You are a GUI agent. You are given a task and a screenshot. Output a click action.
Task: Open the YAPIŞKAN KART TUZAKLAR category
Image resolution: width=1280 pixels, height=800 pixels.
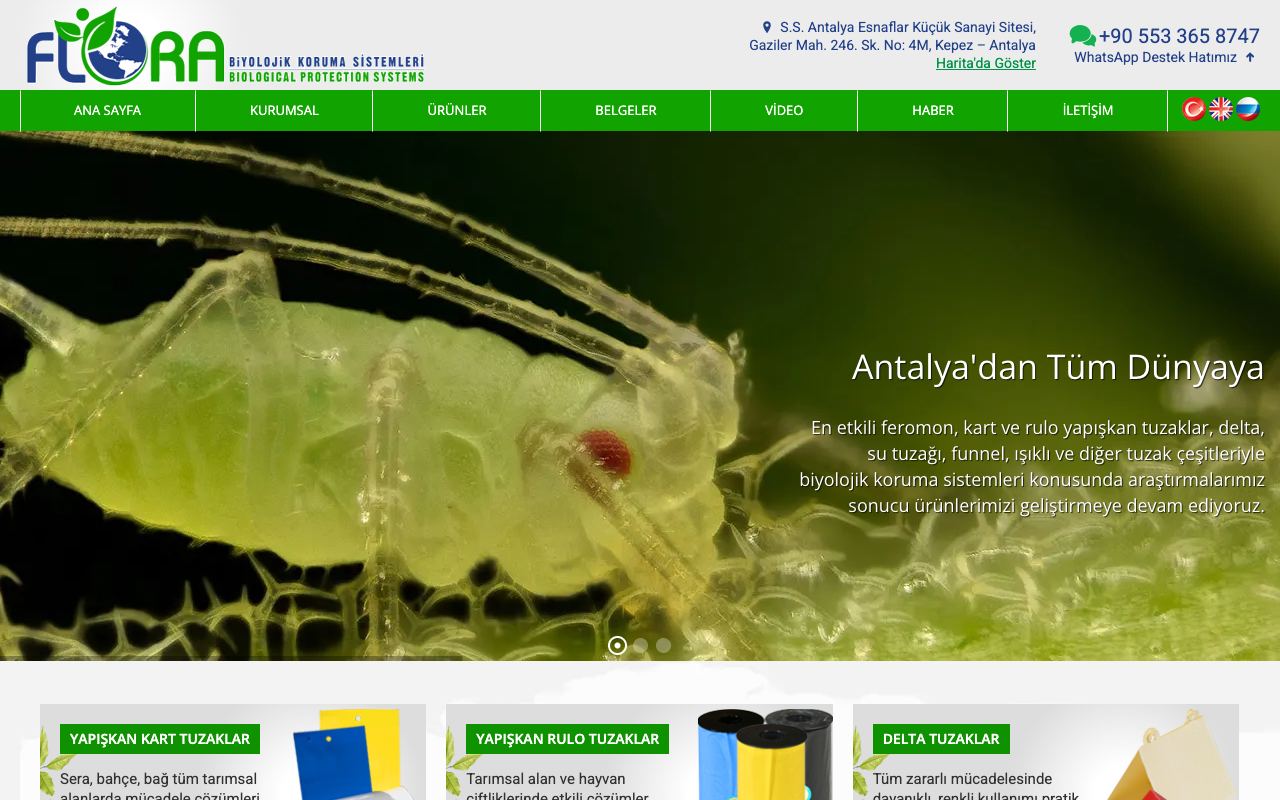160,739
